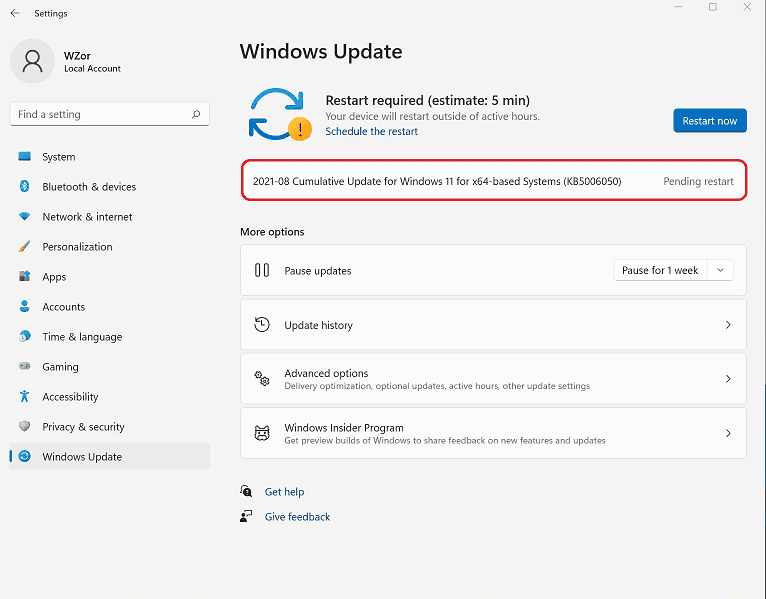Click the Windows Insider Program cat icon
The image size is (766, 599).
pos(262,433)
